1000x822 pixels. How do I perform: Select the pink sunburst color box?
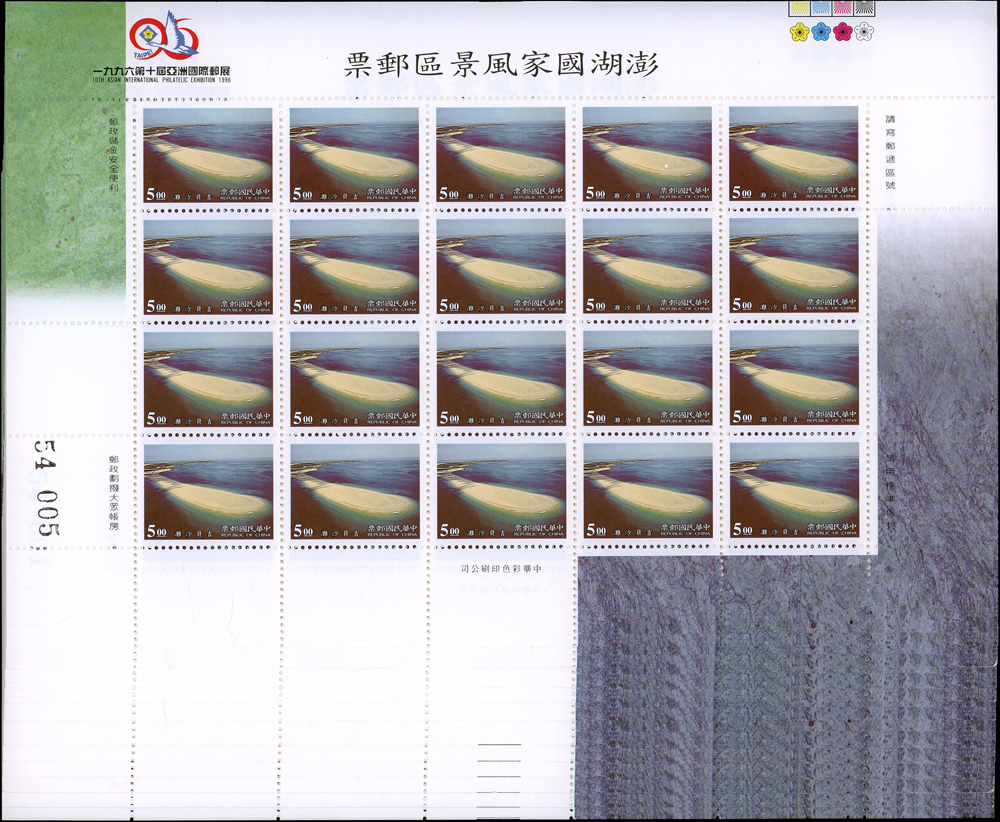(x=842, y=8)
